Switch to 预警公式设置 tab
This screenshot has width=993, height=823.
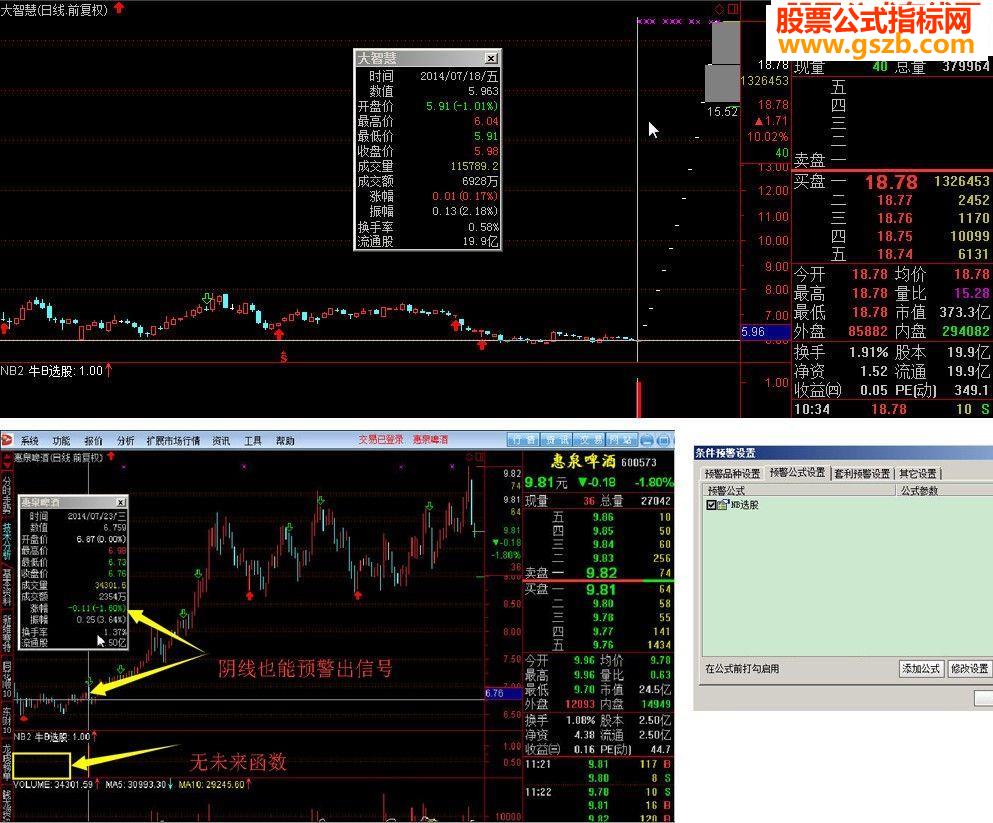797,473
